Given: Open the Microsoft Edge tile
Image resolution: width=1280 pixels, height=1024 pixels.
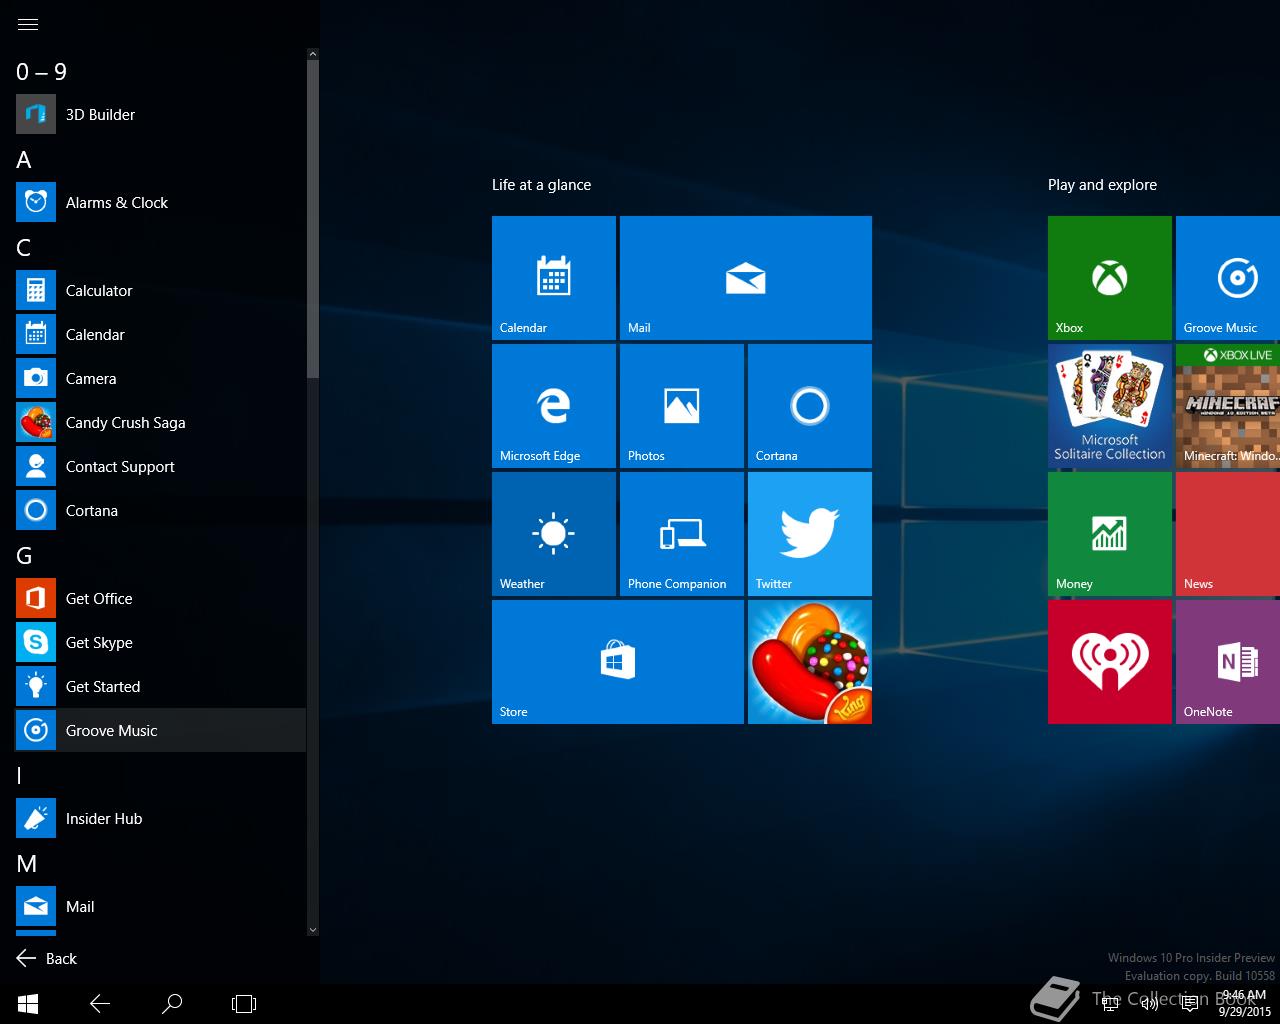Looking at the screenshot, I should pyautogui.click(x=553, y=406).
